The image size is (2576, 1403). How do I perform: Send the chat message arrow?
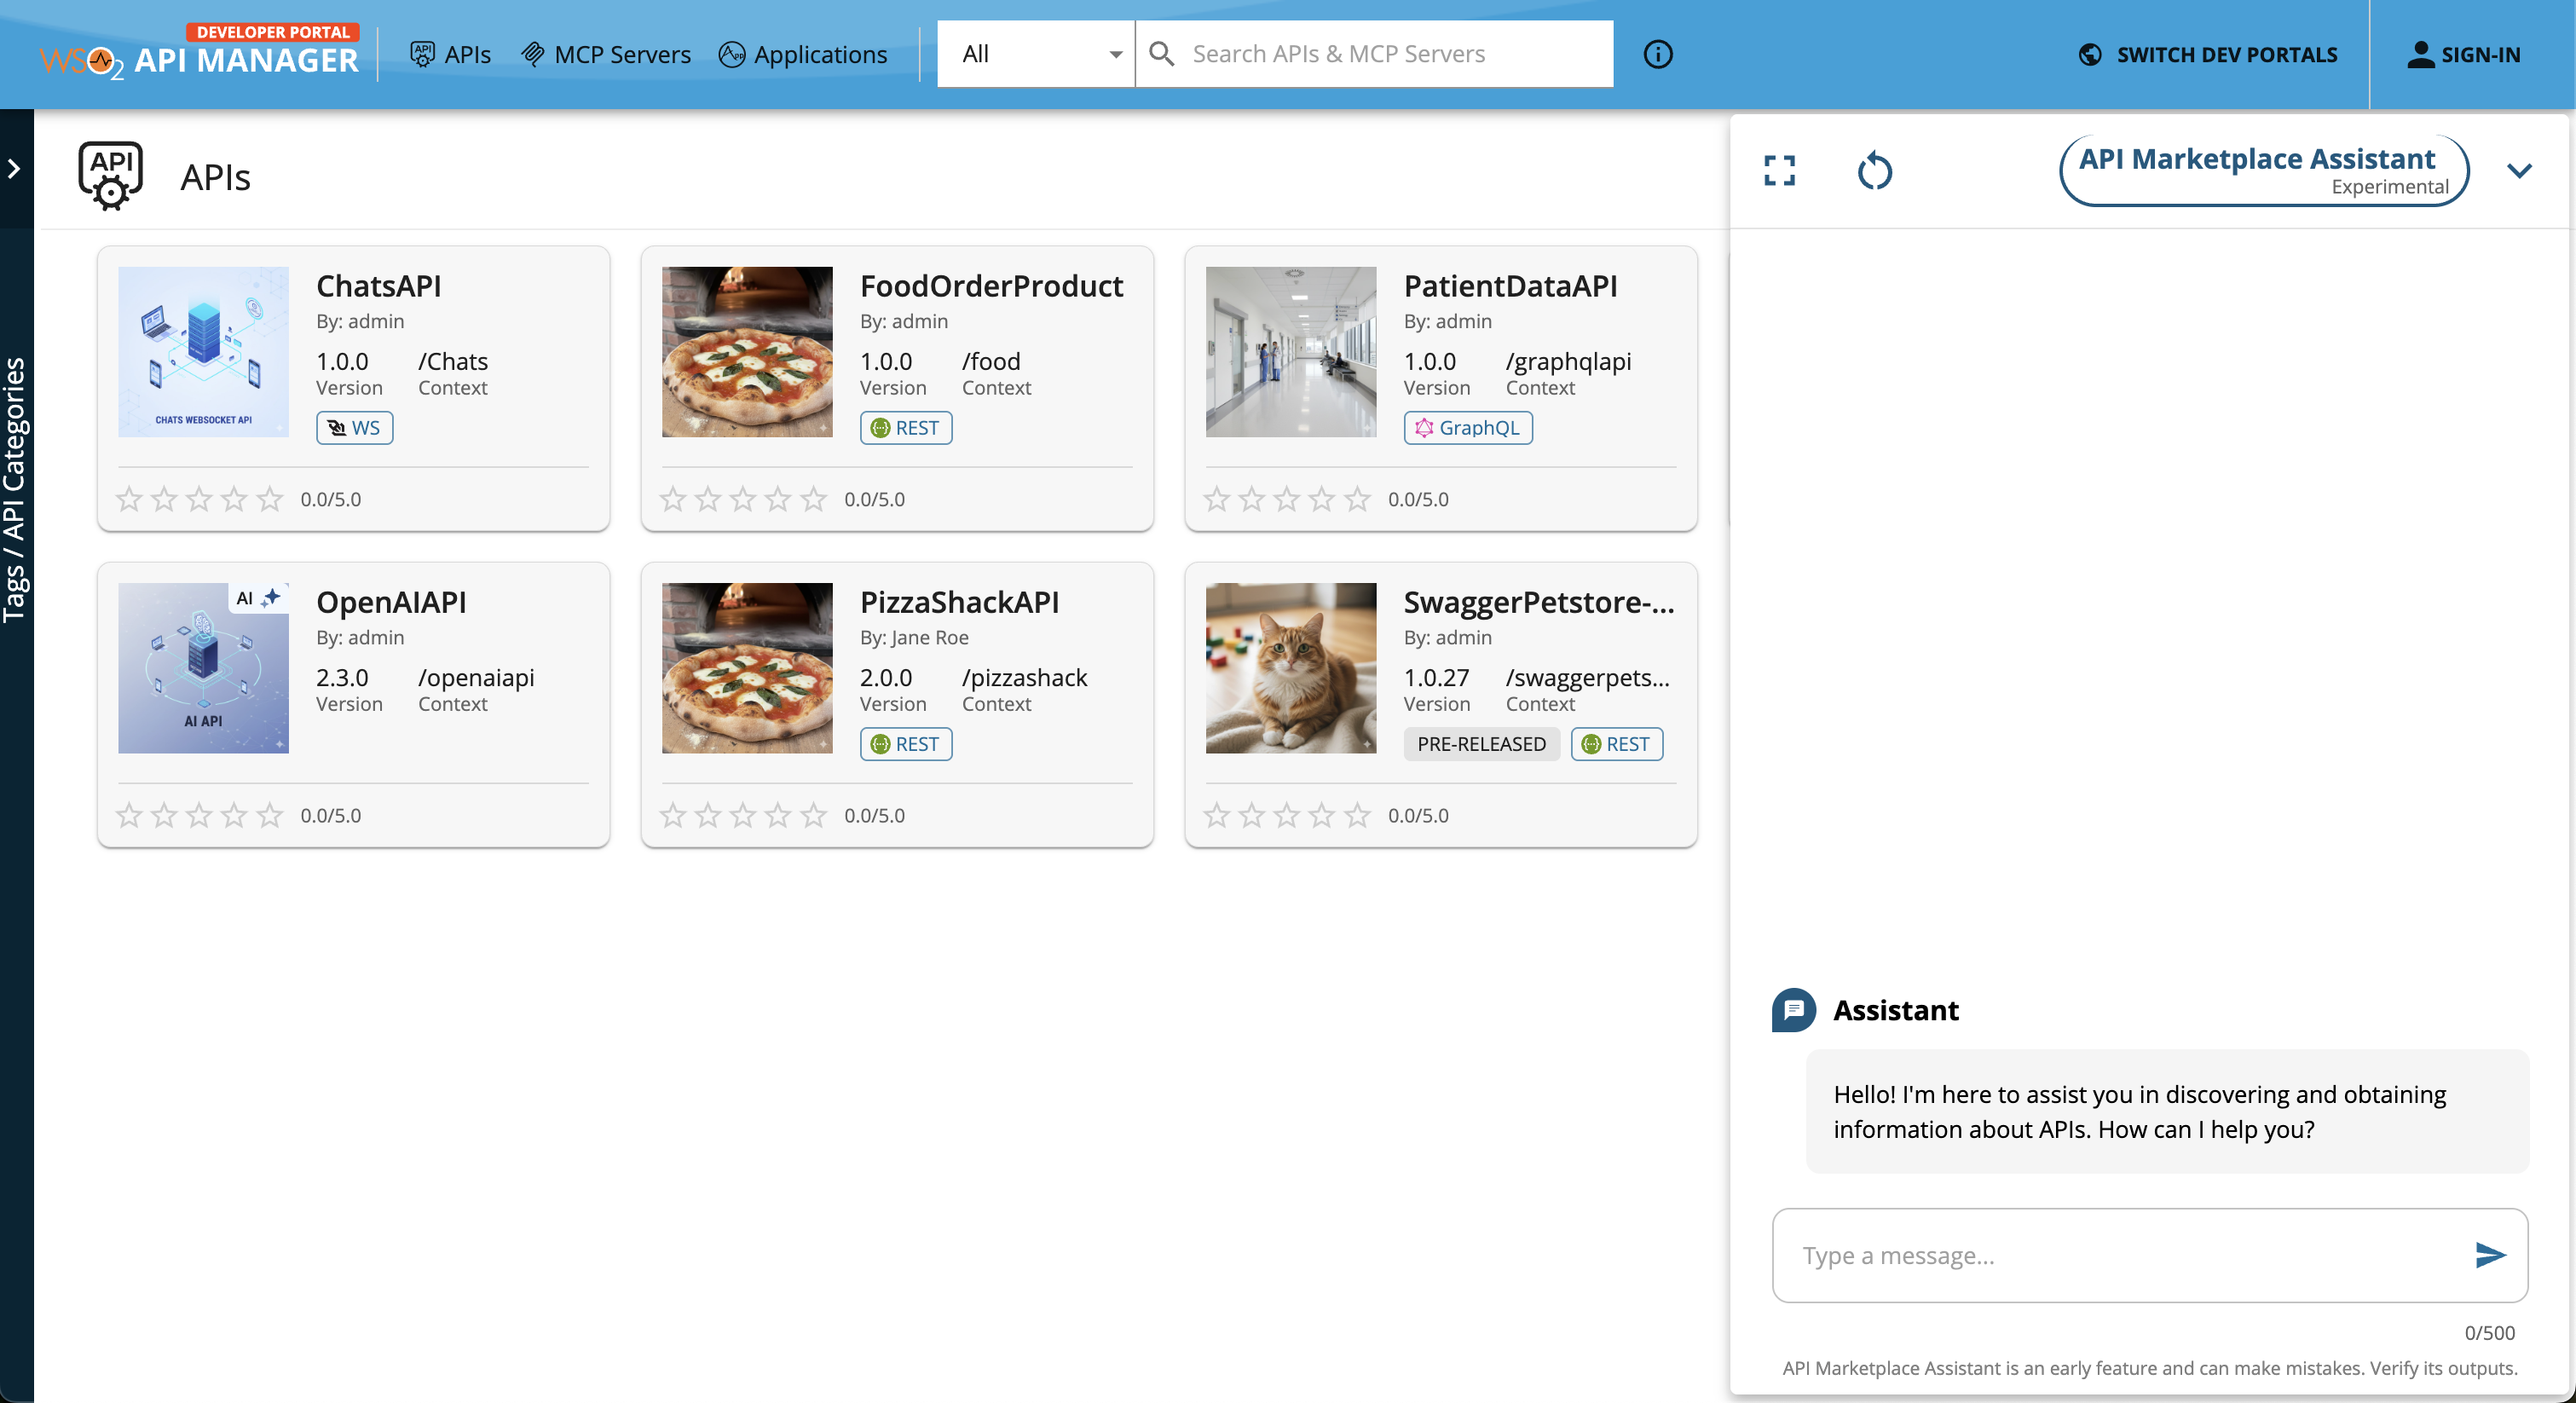(x=2489, y=1254)
